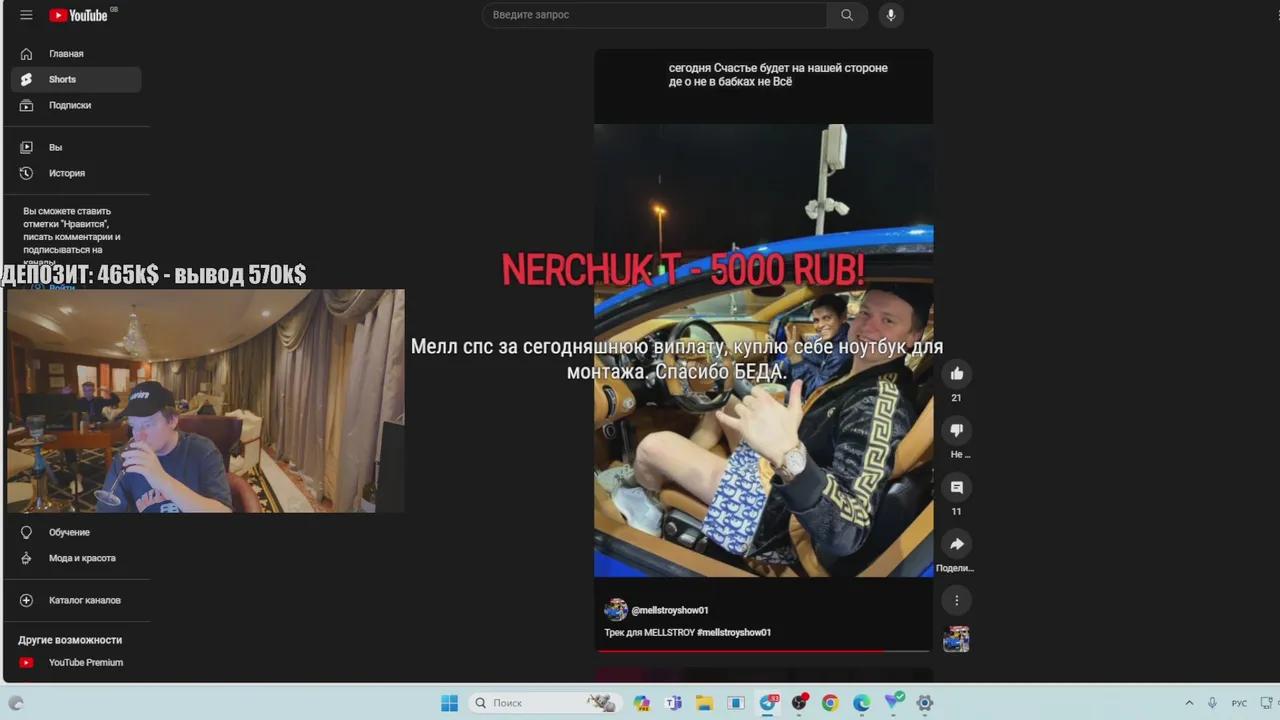Select Shorts in the sidebar
1280x720 pixels.
[76, 80]
